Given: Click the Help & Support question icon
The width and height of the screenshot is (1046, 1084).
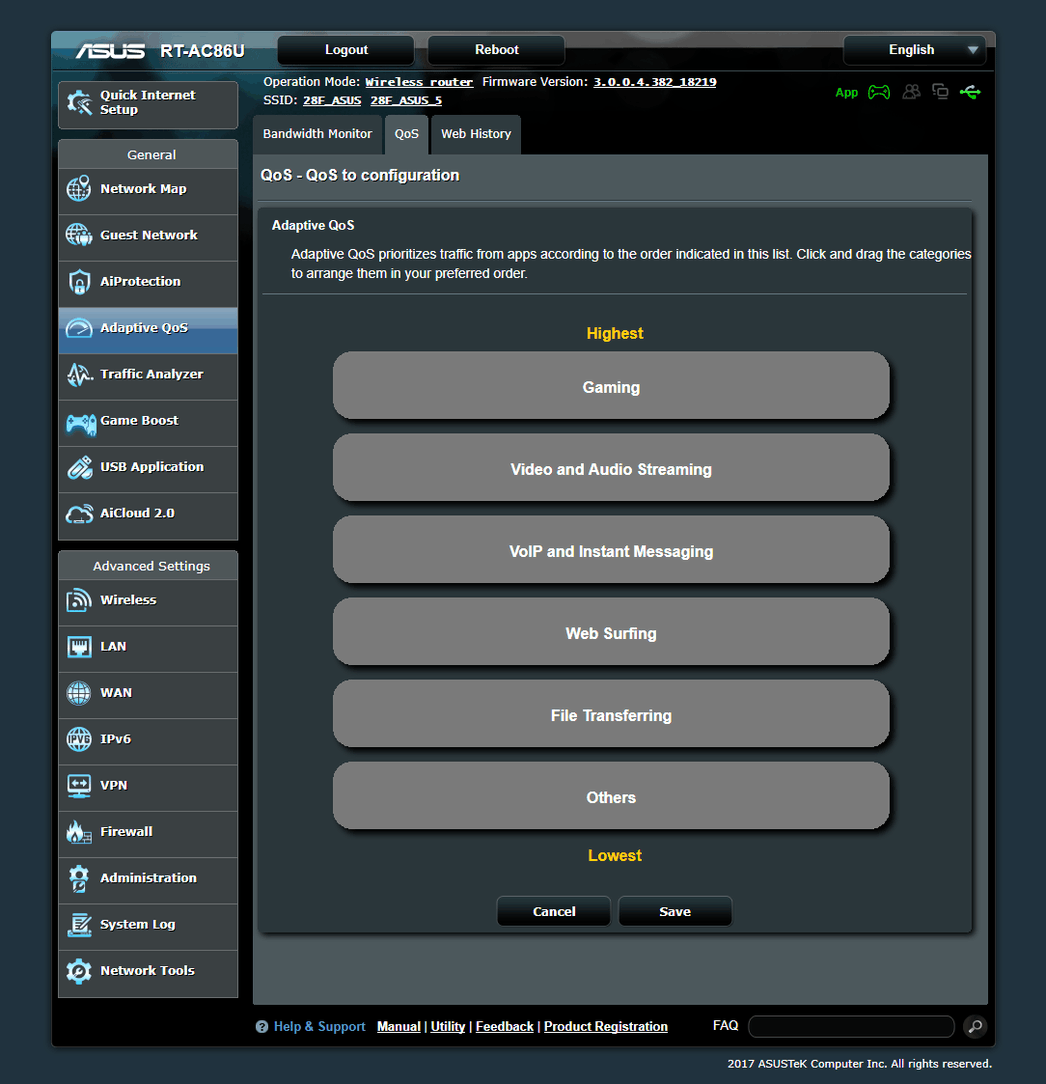Looking at the screenshot, I should click(x=262, y=1027).
